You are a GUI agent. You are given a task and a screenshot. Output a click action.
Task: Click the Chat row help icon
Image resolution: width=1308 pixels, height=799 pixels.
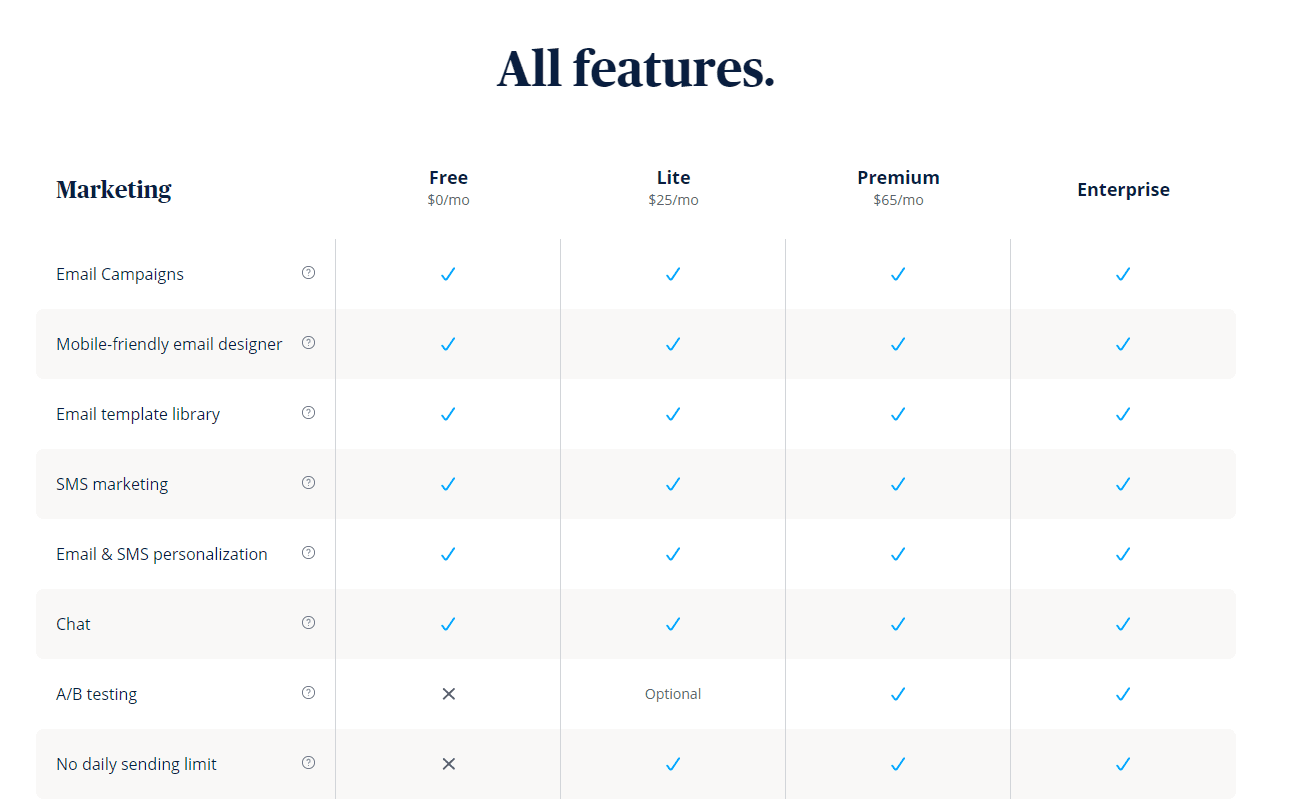tap(308, 623)
